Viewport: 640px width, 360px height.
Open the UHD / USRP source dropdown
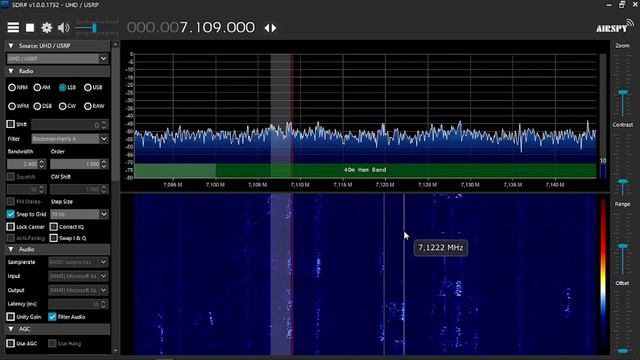(x=57, y=59)
